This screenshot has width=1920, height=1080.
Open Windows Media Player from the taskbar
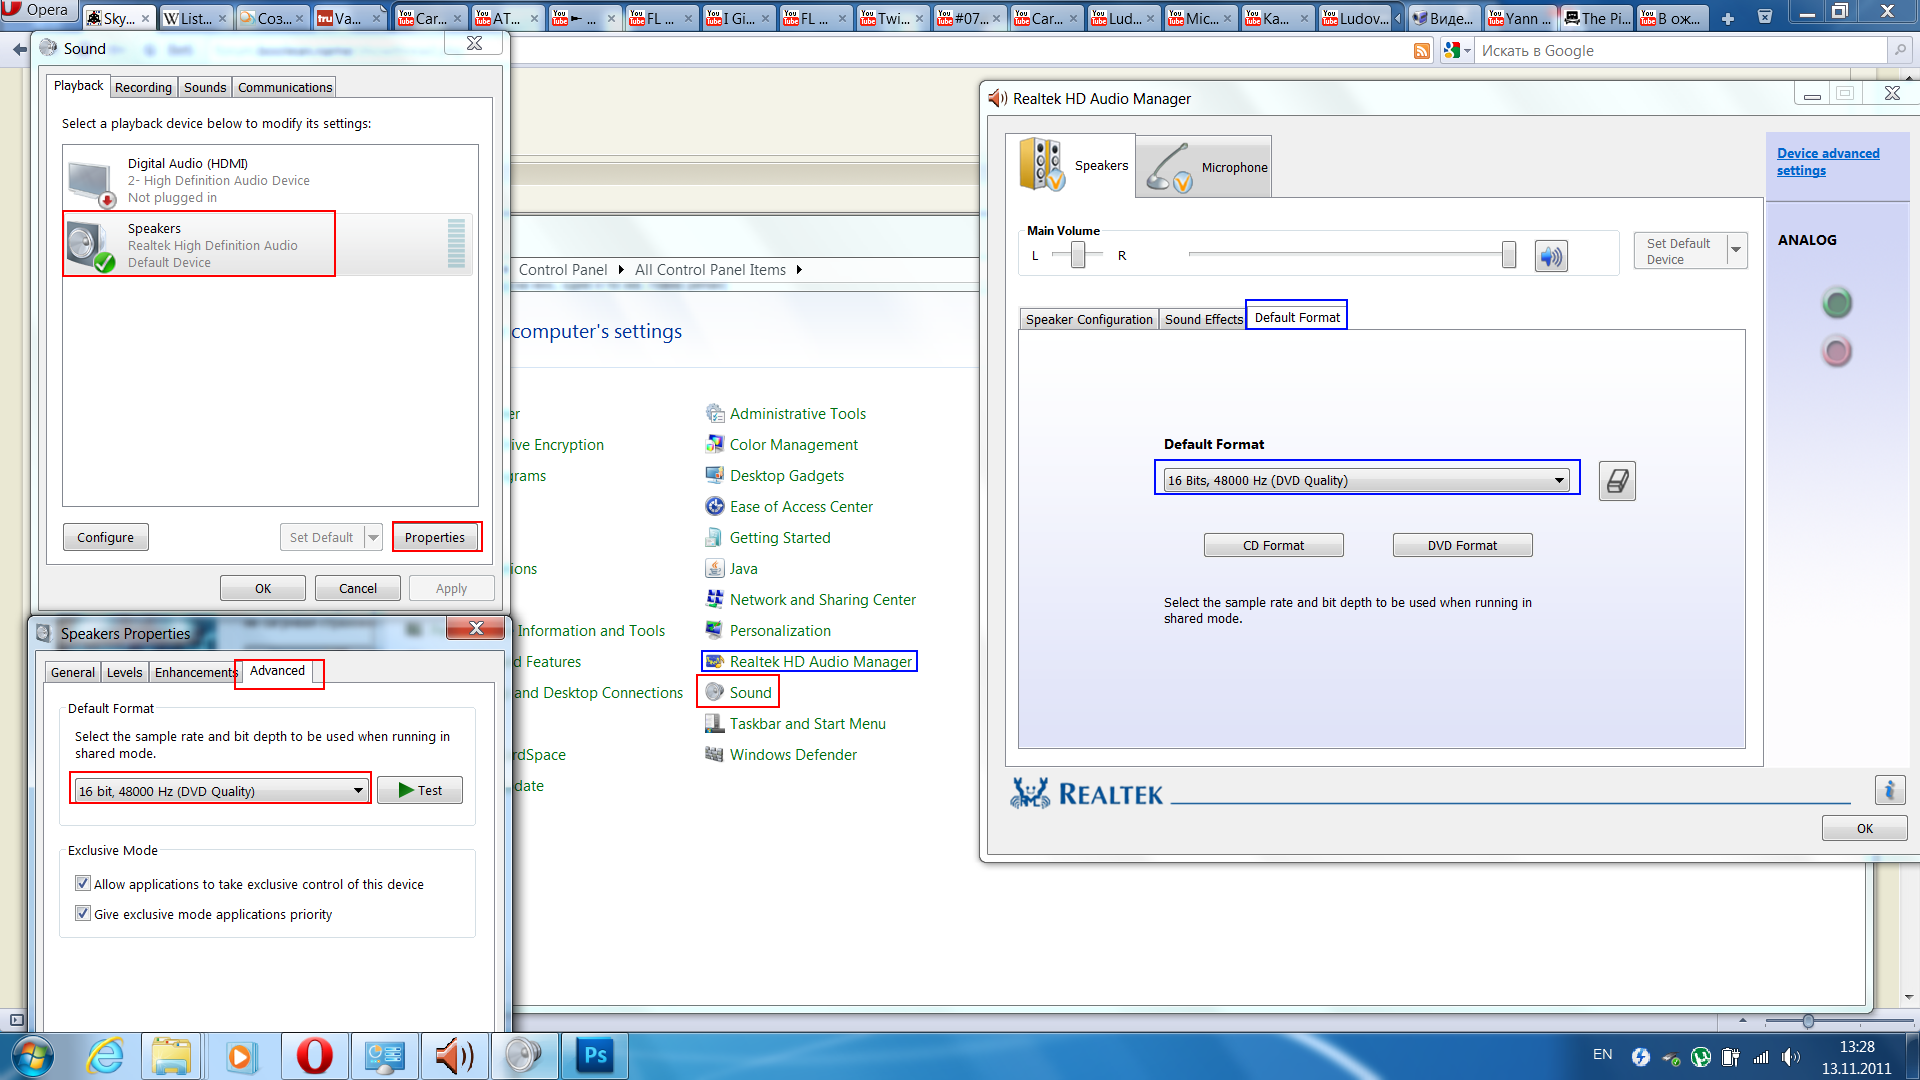[x=241, y=1056]
